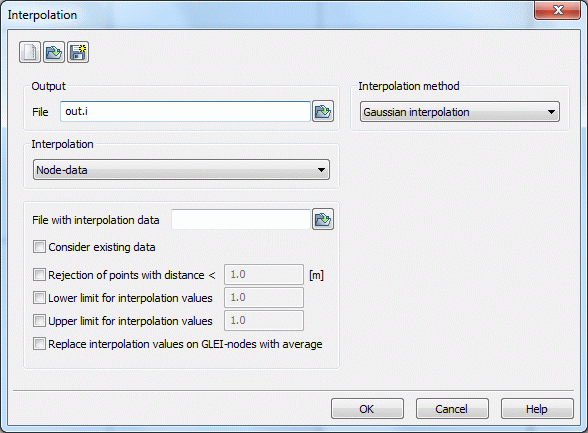The image size is (588, 433).
Task: Check Upper limit for interpolation values
Action: point(39,321)
